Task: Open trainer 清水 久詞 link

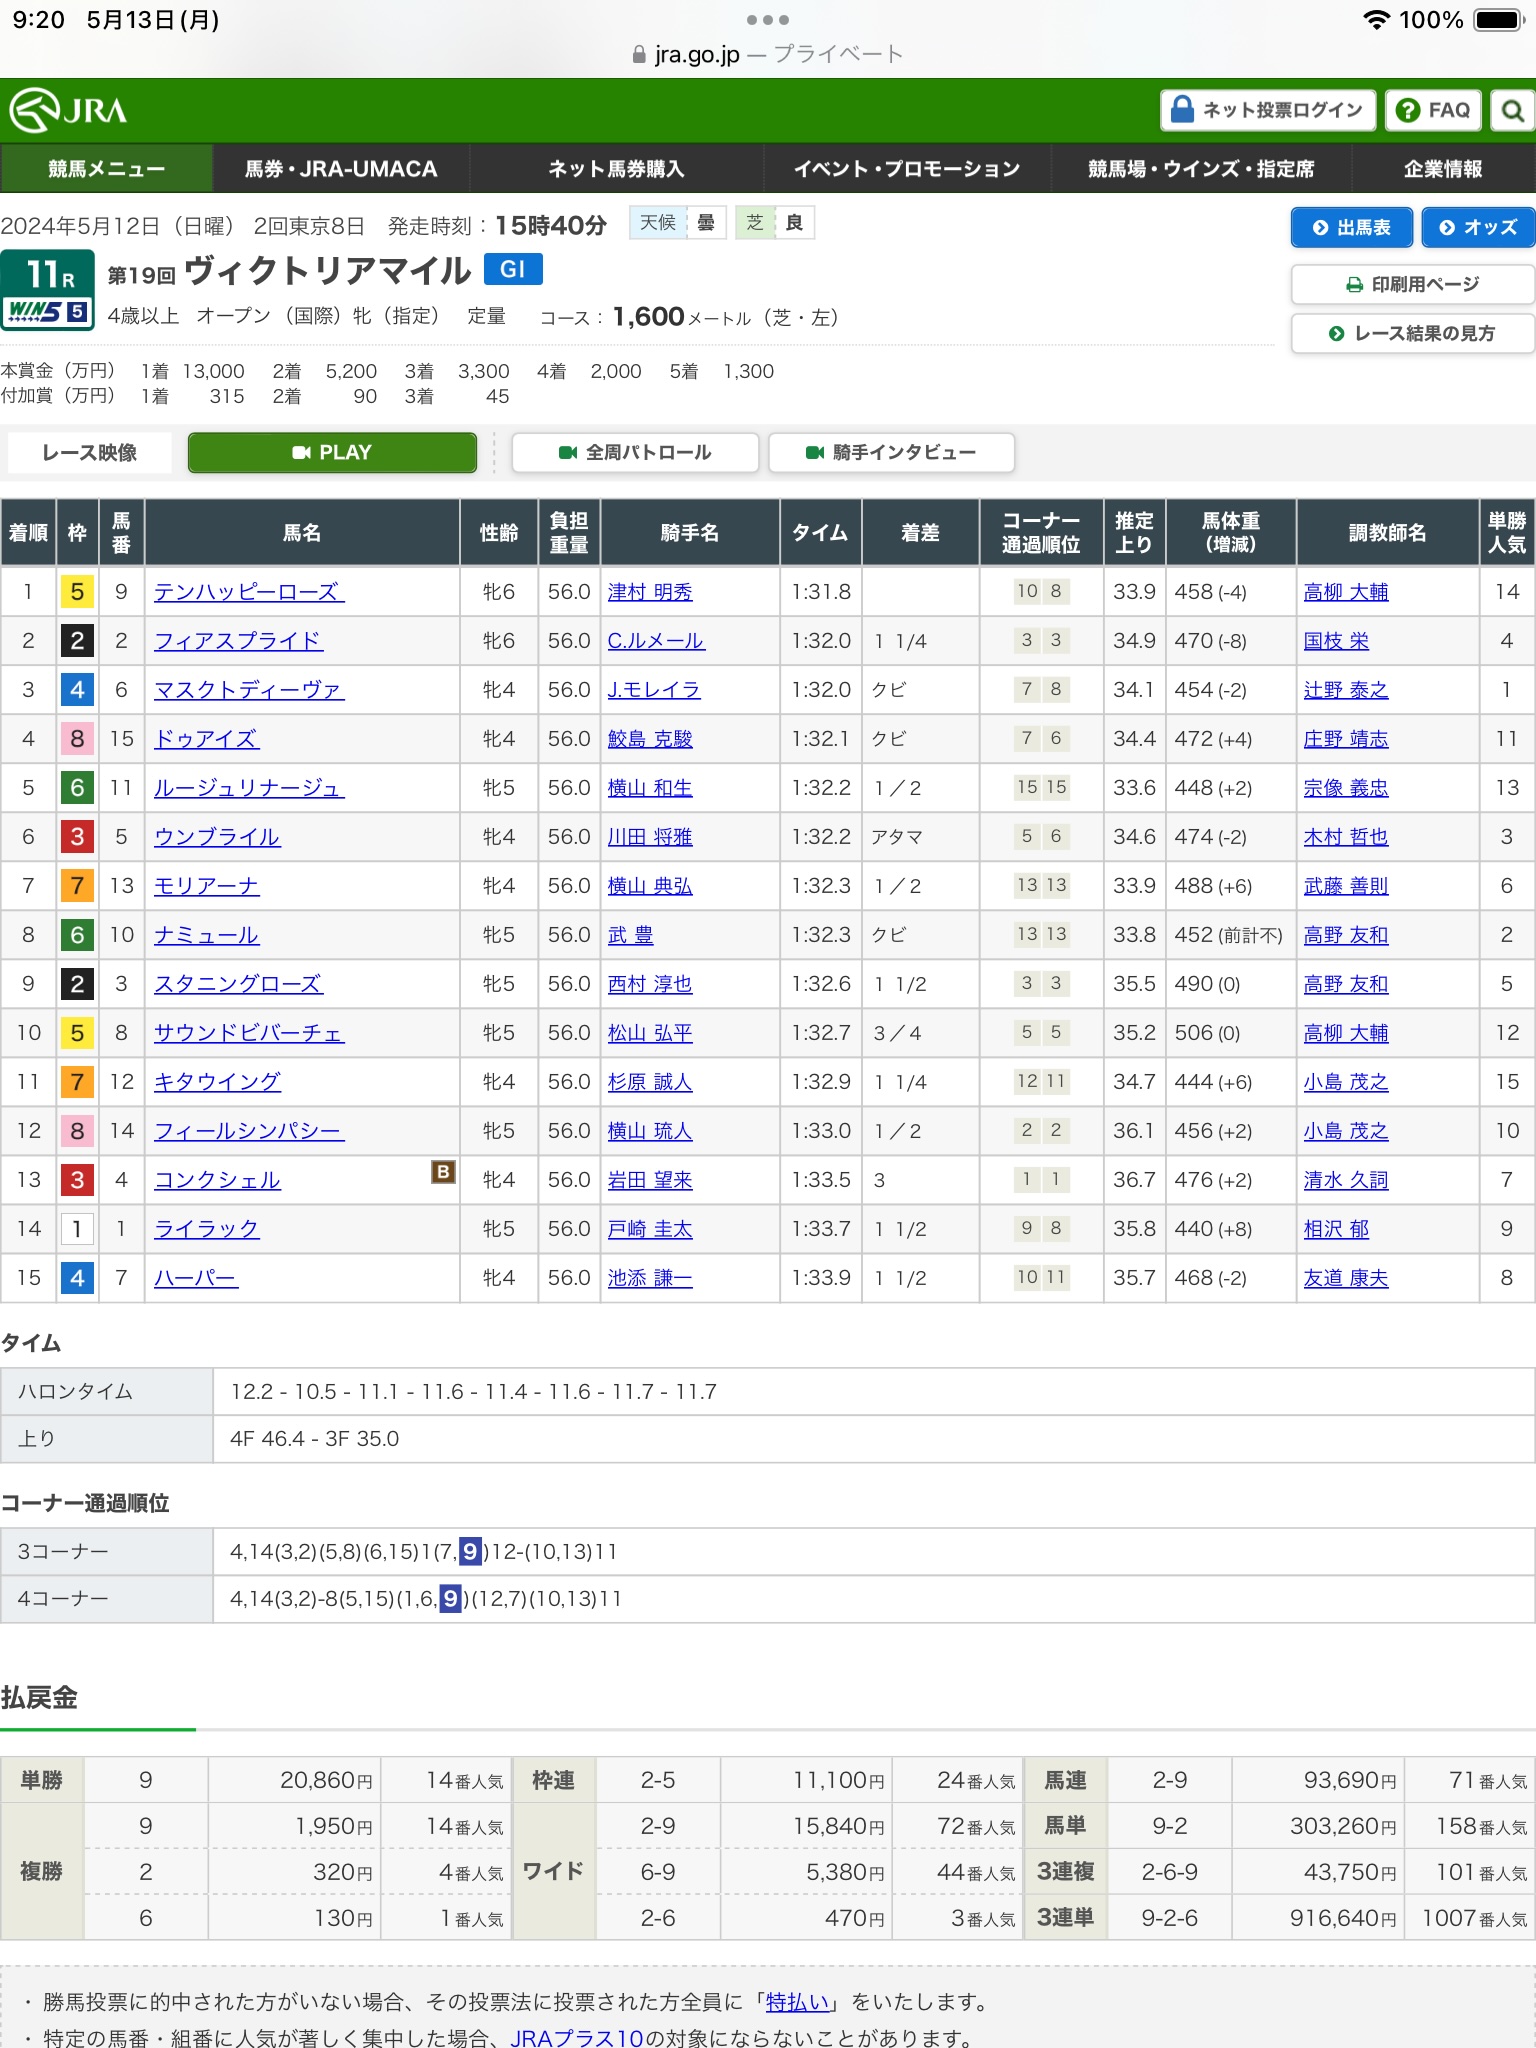Action: click(x=1346, y=1180)
